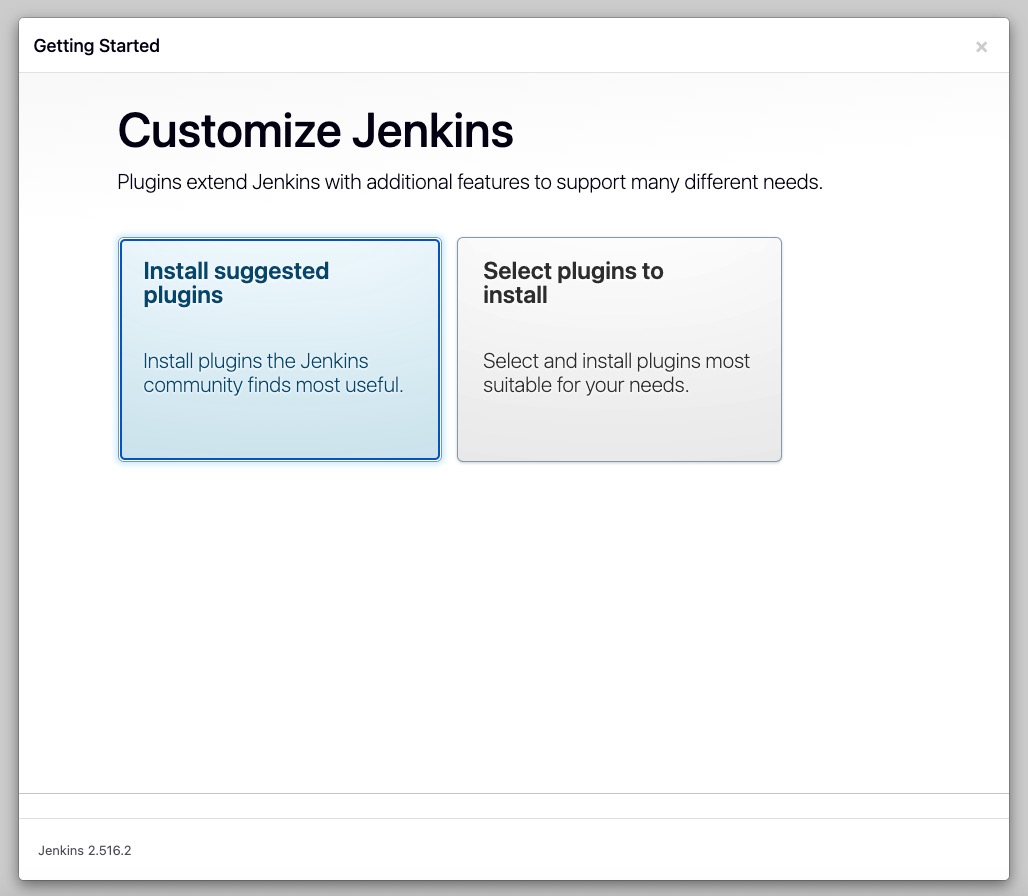Close the Getting Started dialog
The image size is (1028, 896).
981,47
